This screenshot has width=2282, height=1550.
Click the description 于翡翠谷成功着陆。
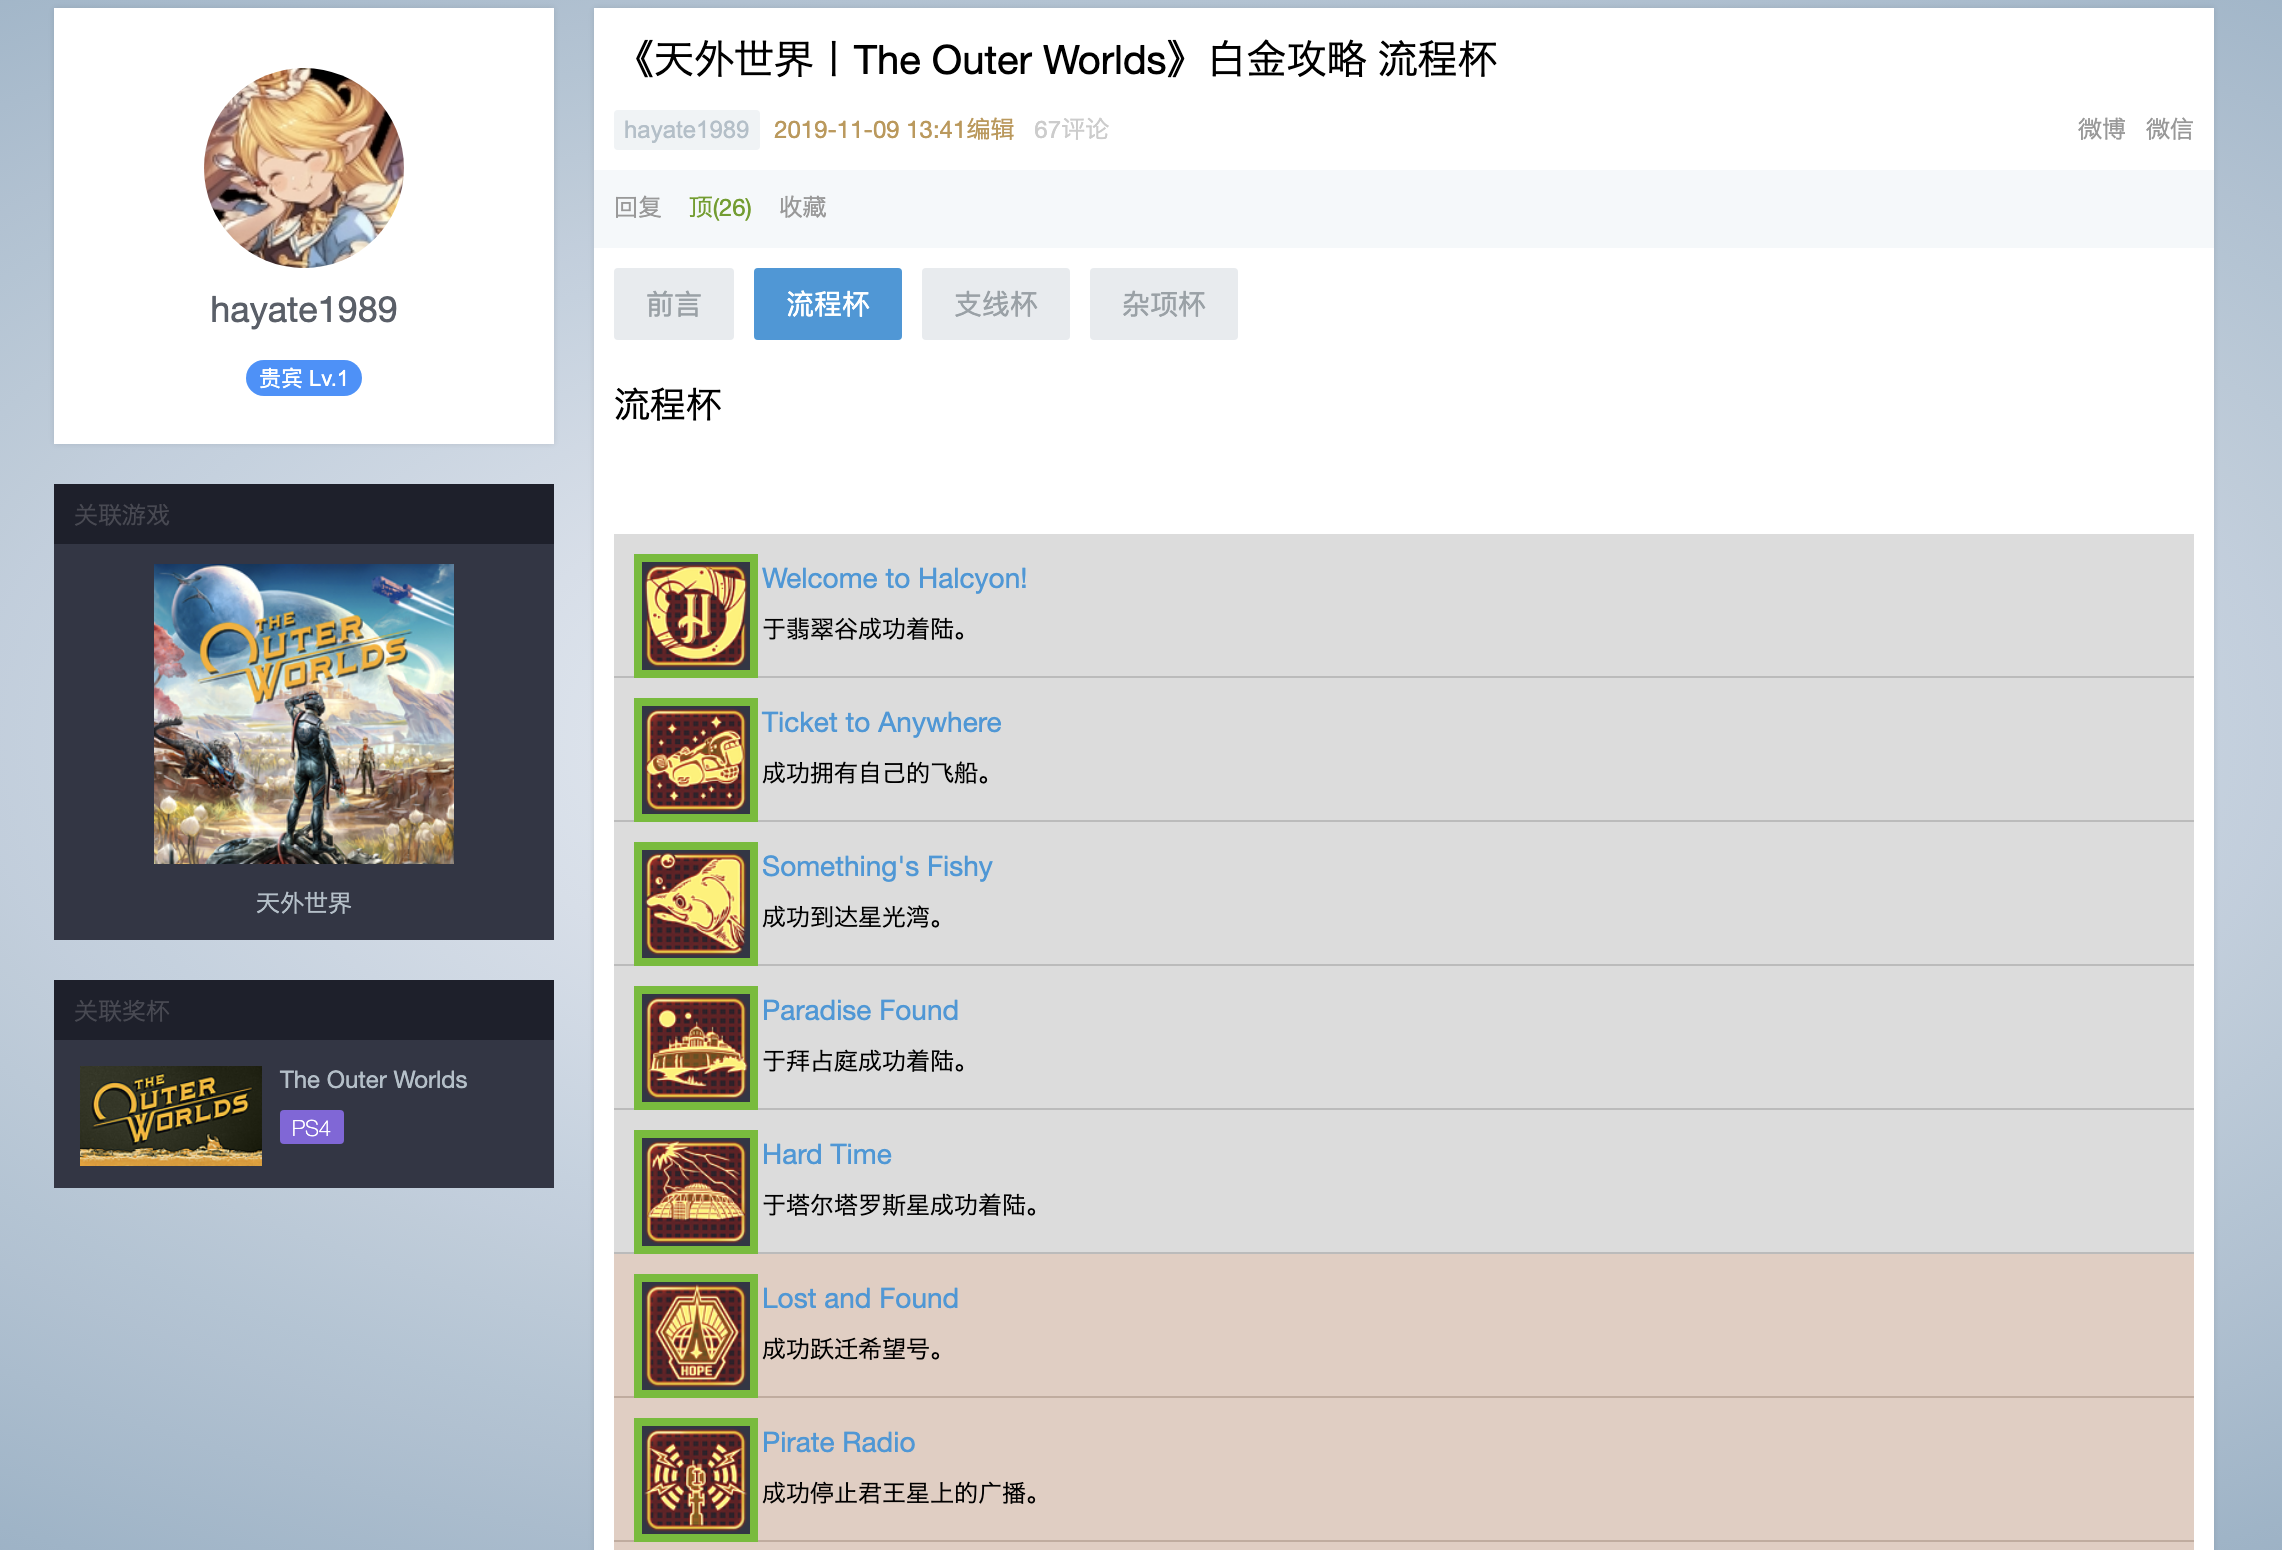pos(865,629)
